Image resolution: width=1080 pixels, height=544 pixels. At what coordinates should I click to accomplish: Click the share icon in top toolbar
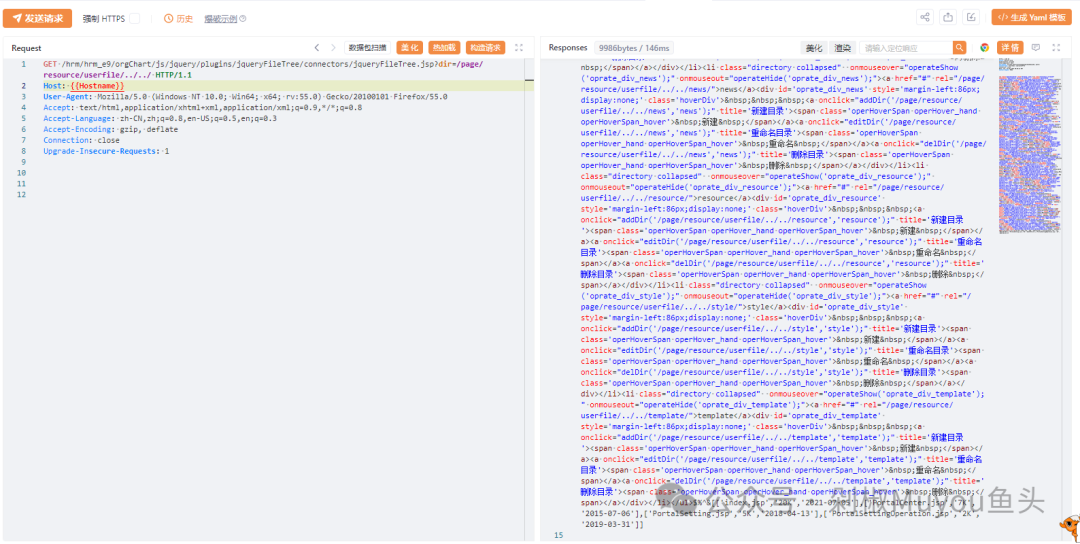tap(923, 17)
